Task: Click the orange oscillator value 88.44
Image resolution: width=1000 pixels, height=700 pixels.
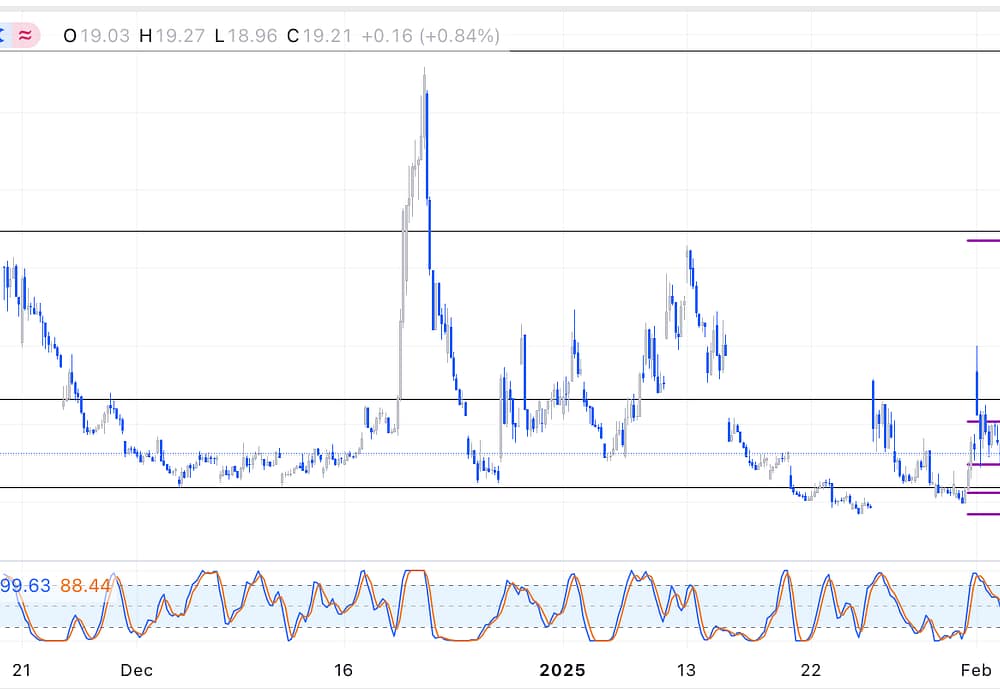Action: [x=85, y=585]
